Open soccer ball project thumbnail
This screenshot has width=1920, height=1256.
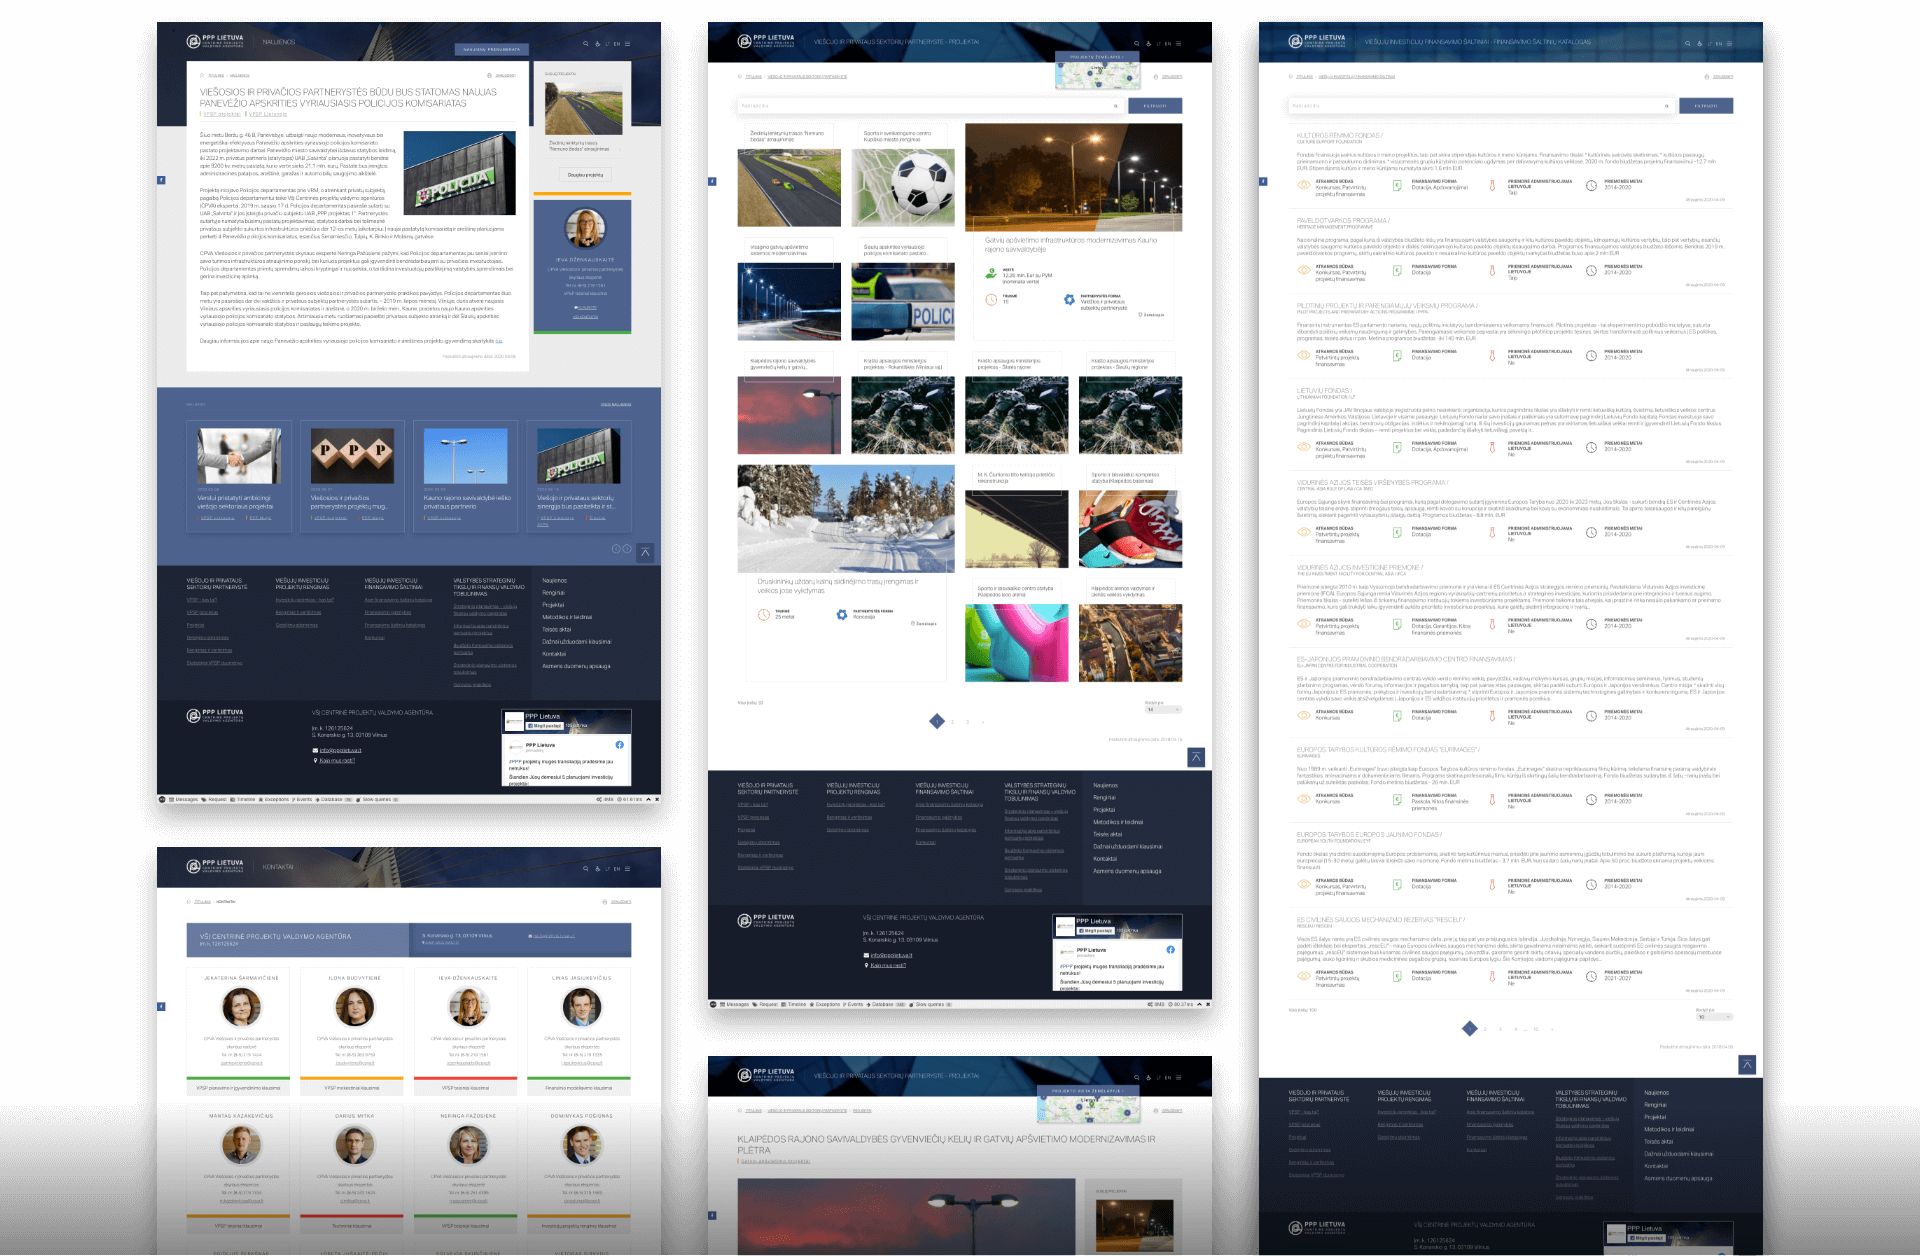tap(902, 187)
